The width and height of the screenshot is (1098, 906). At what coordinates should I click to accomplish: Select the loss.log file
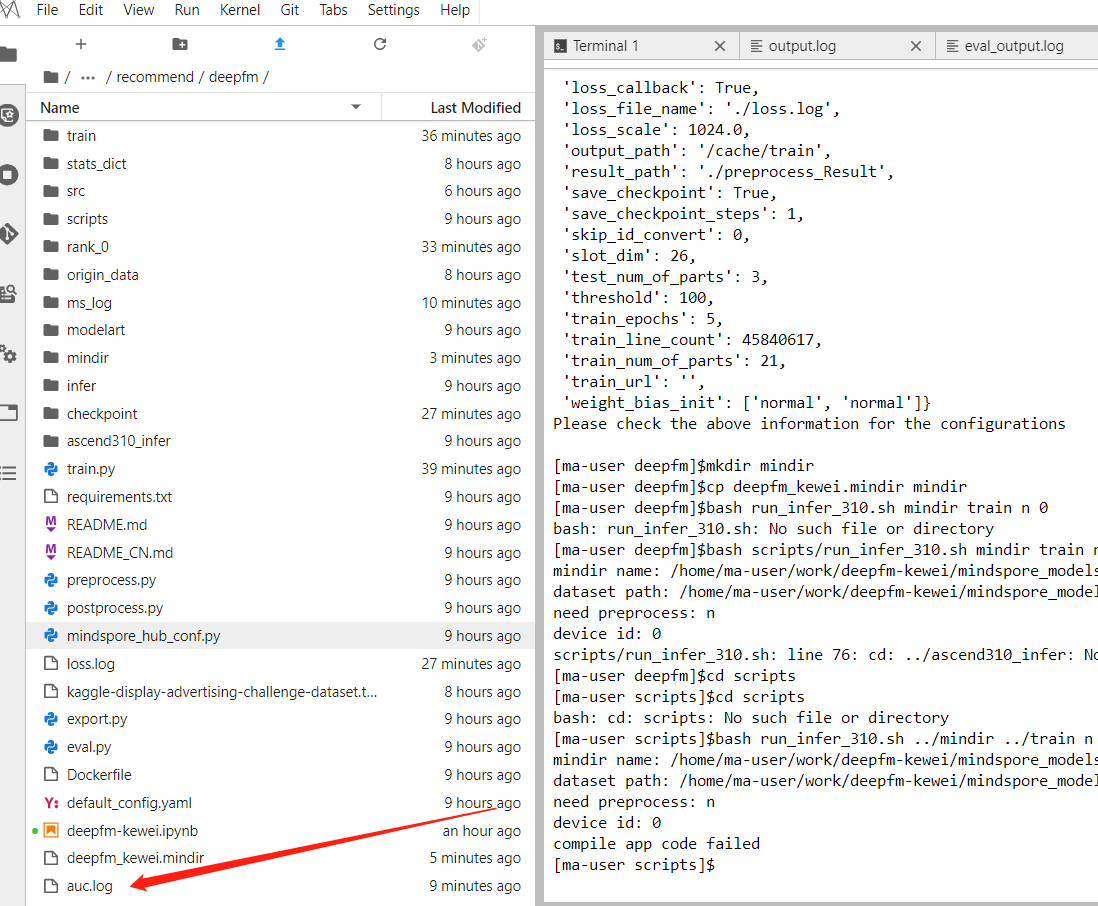(x=281, y=664)
